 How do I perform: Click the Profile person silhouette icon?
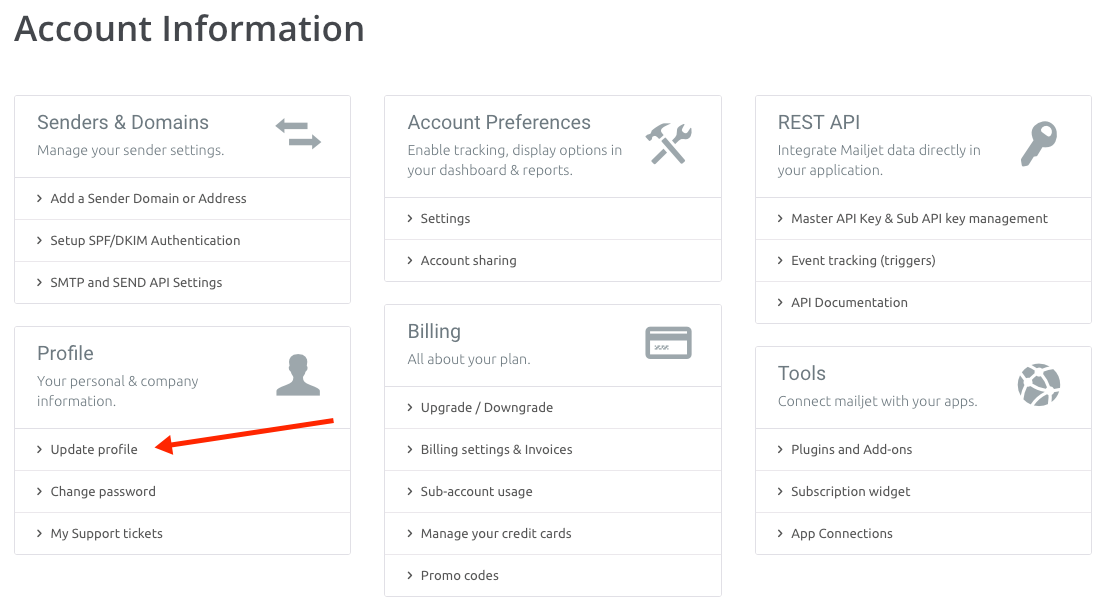(298, 375)
